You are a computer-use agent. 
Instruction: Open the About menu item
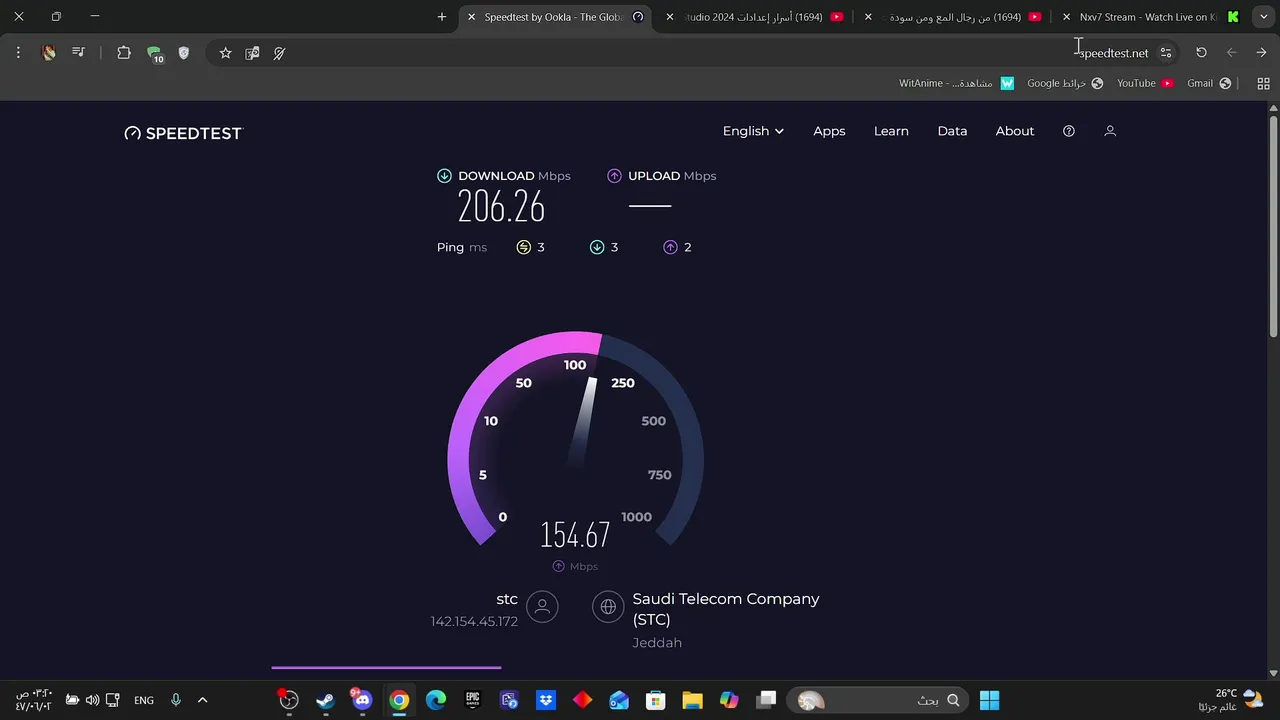point(1015,131)
